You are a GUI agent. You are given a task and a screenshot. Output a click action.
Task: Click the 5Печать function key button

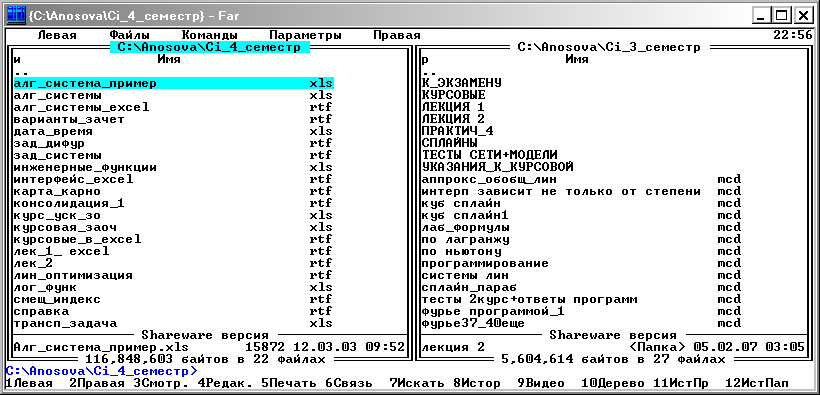pyautogui.click(x=289, y=383)
